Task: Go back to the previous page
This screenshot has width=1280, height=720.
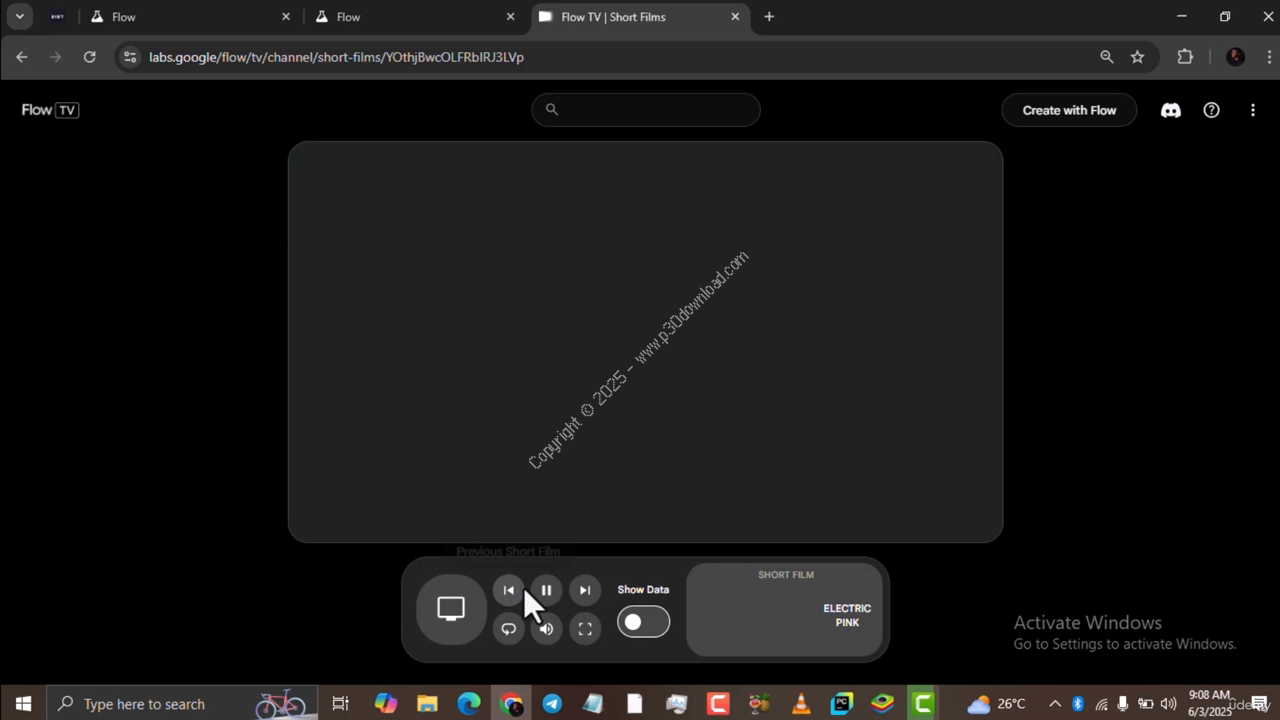Action: 22,57
